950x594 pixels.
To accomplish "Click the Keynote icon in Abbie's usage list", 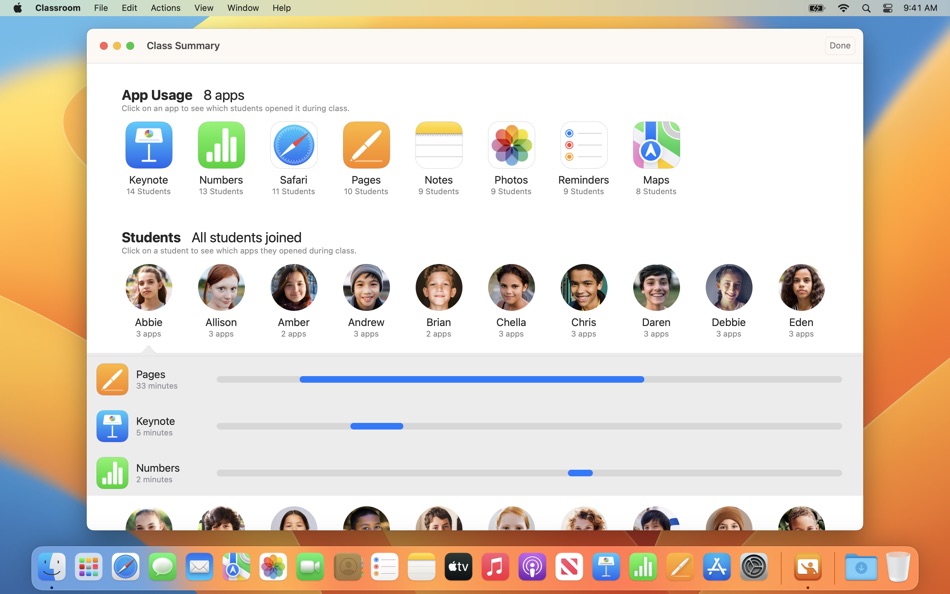I will pos(112,426).
